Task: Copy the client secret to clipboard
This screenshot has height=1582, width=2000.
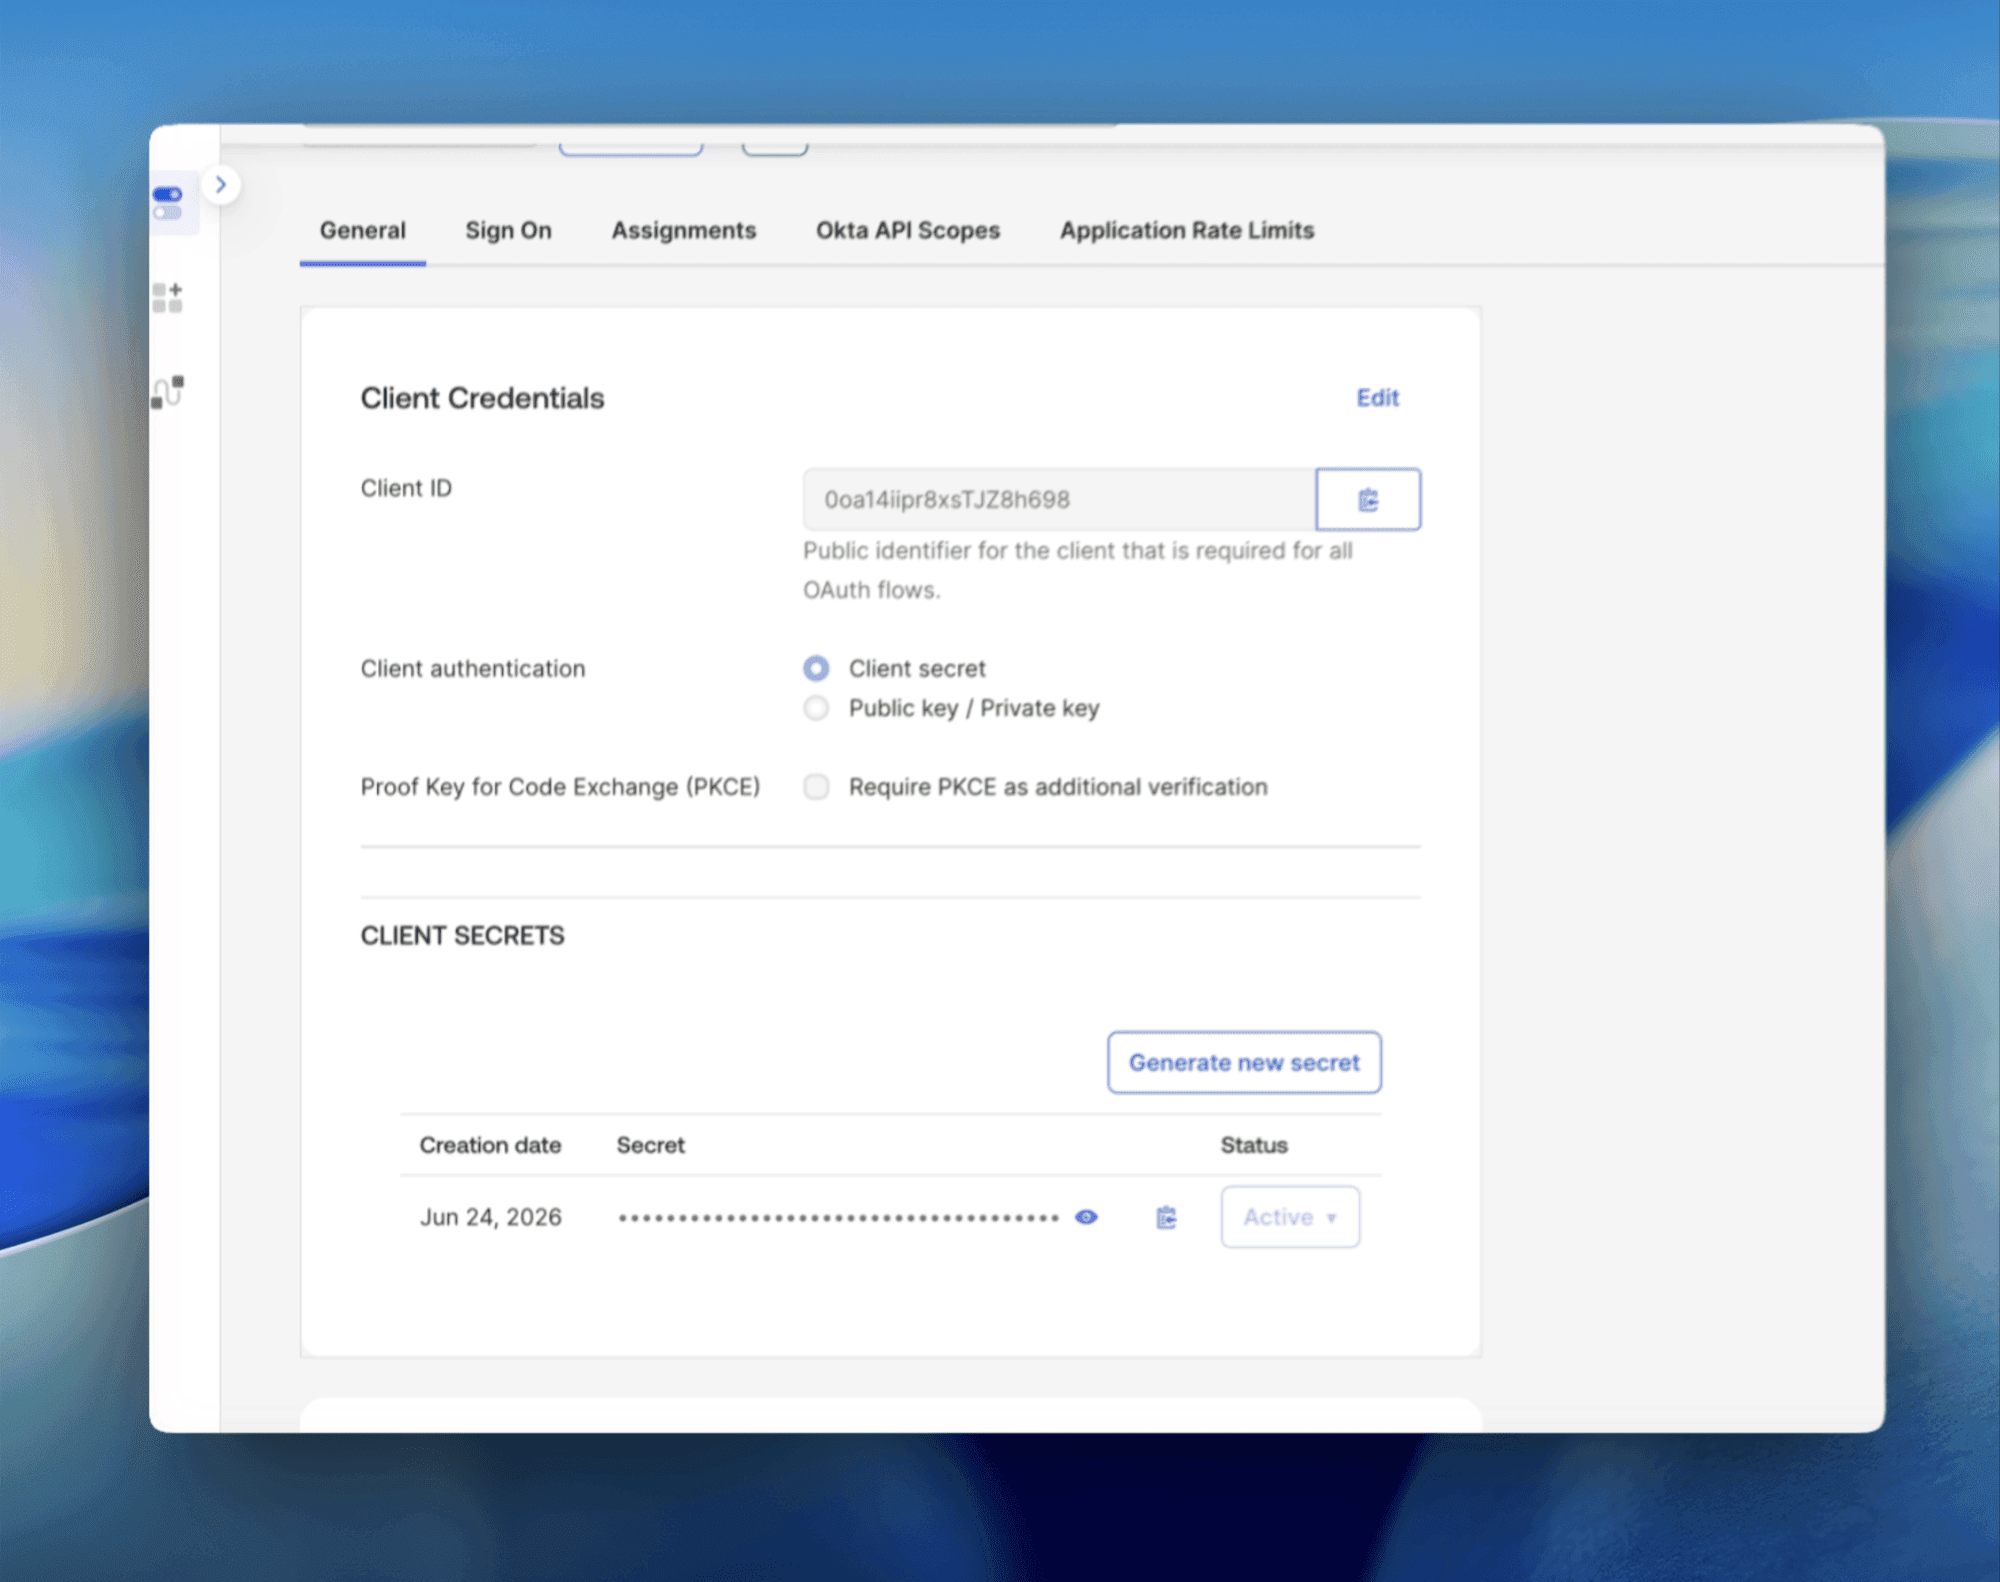Action: point(1166,1217)
